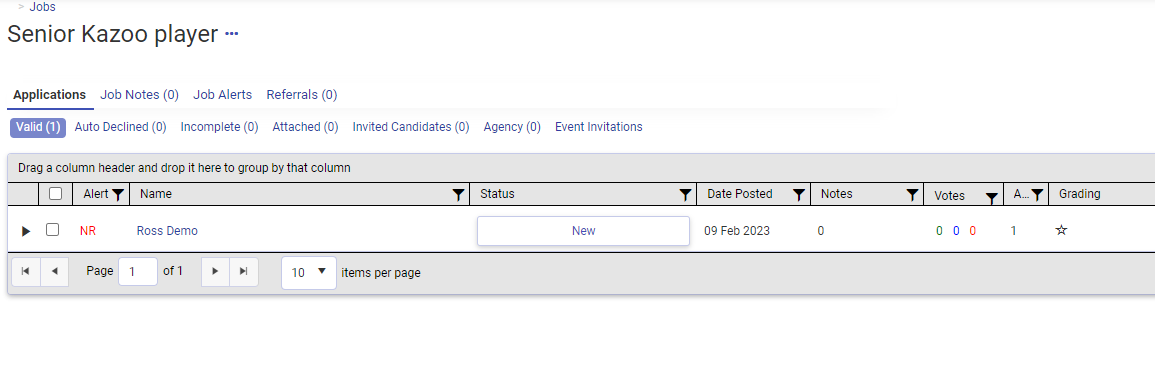The image size is (1155, 378).
Task: Tick the select-all checkbox in the header
Action: (x=55, y=194)
